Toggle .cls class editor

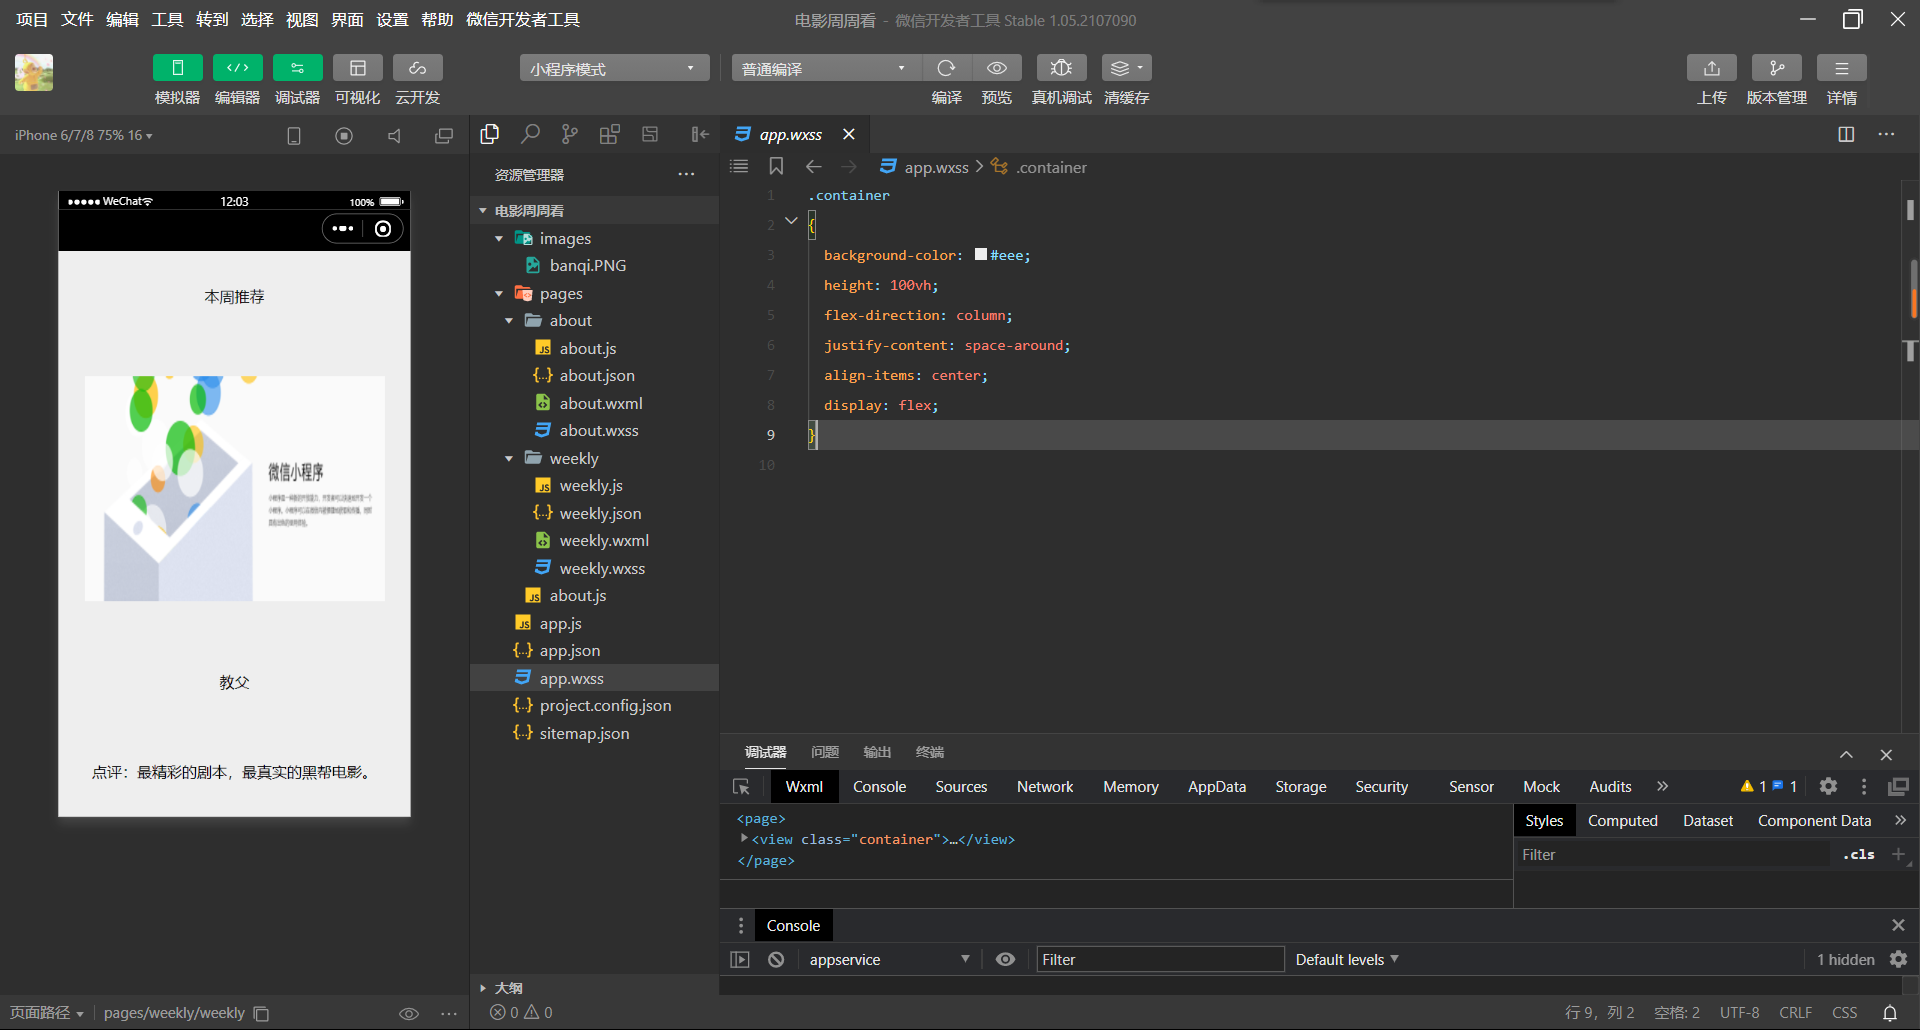(1859, 854)
